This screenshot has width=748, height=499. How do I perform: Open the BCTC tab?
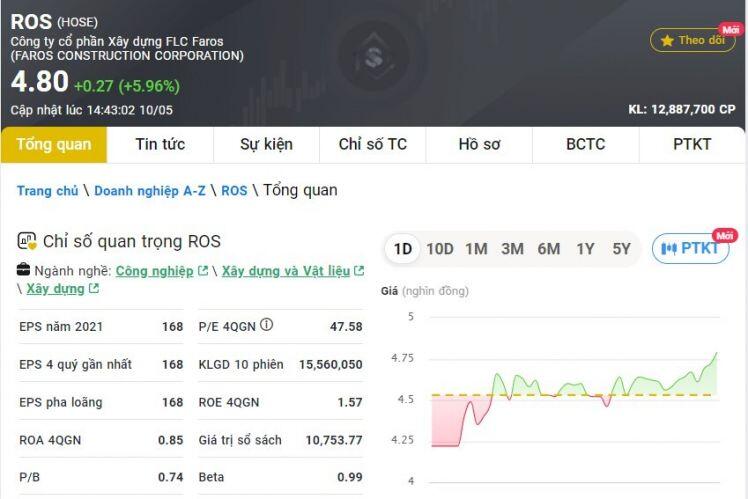point(585,144)
